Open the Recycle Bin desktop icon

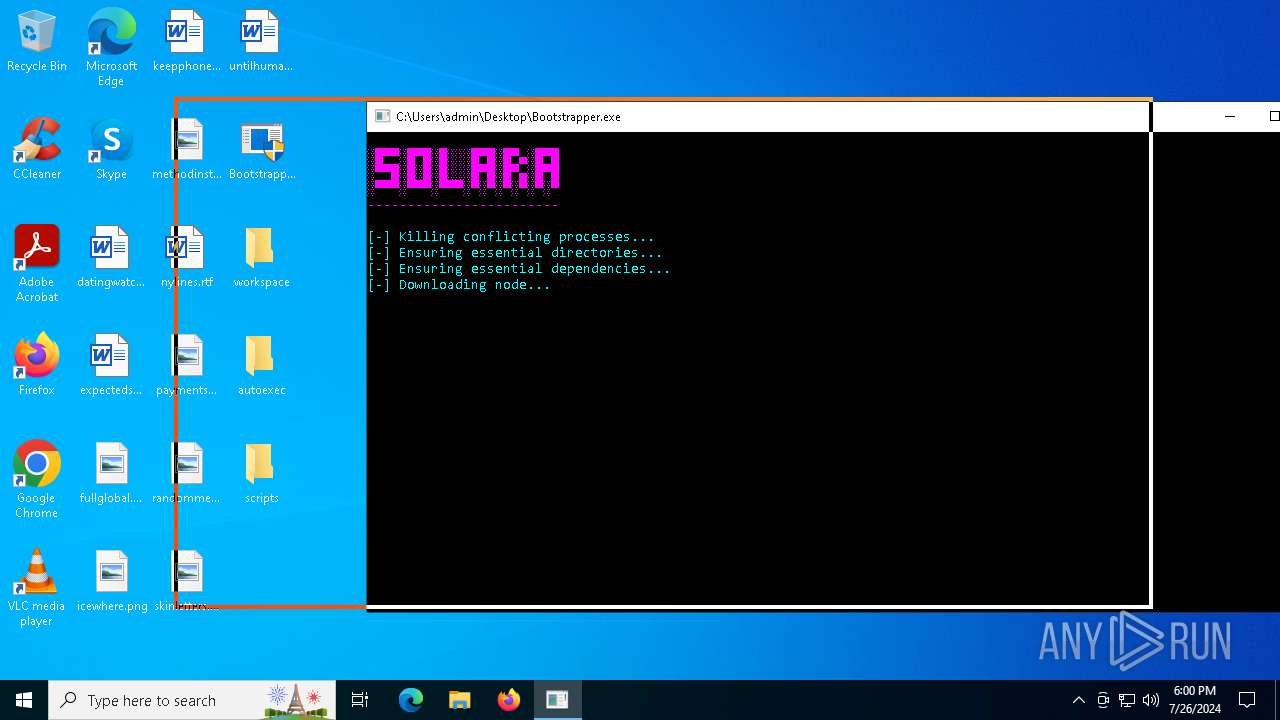(x=37, y=42)
